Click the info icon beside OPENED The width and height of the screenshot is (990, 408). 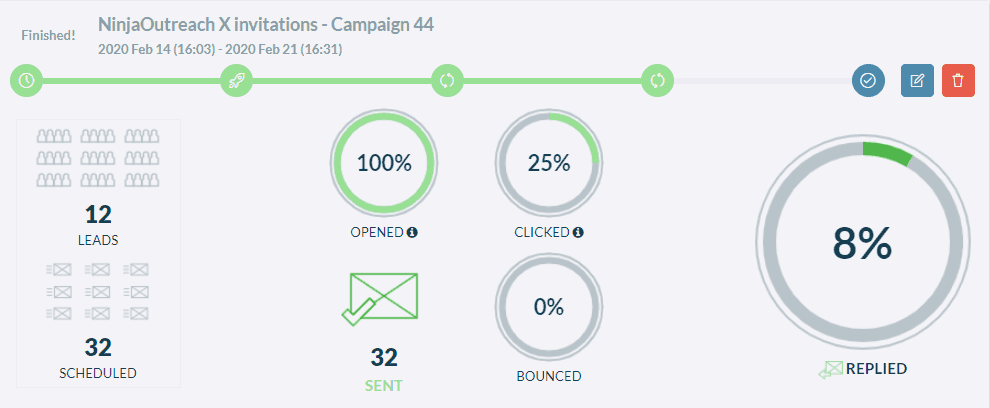(x=412, y=232)
